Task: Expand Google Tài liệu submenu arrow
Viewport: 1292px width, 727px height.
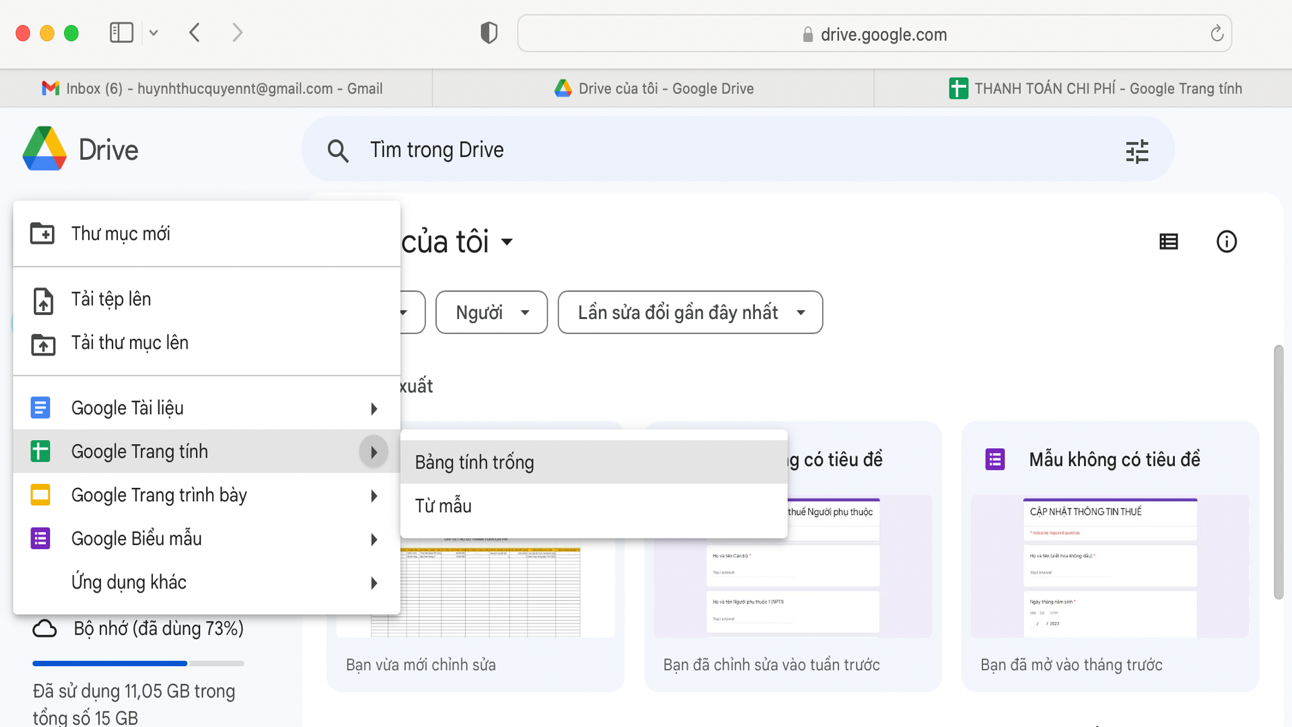Action: coord(373,409)
